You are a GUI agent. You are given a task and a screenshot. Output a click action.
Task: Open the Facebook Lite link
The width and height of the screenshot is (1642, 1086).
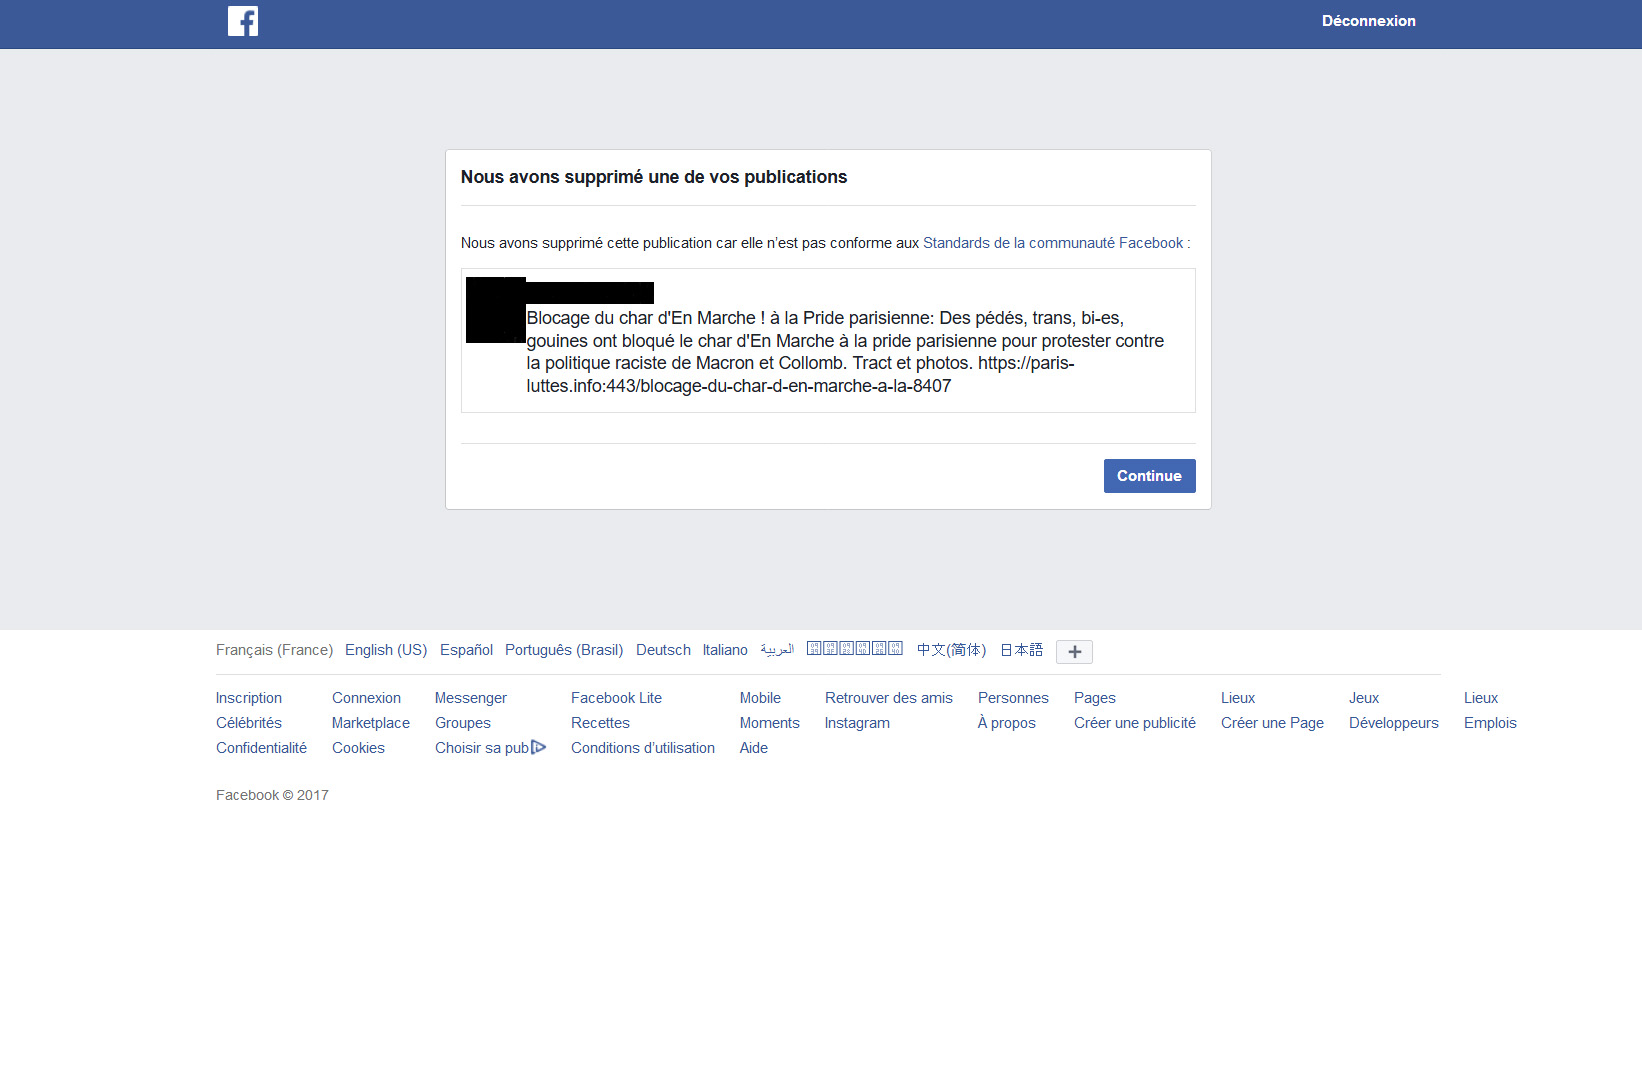pyautogui.click(x=616, y=698)
